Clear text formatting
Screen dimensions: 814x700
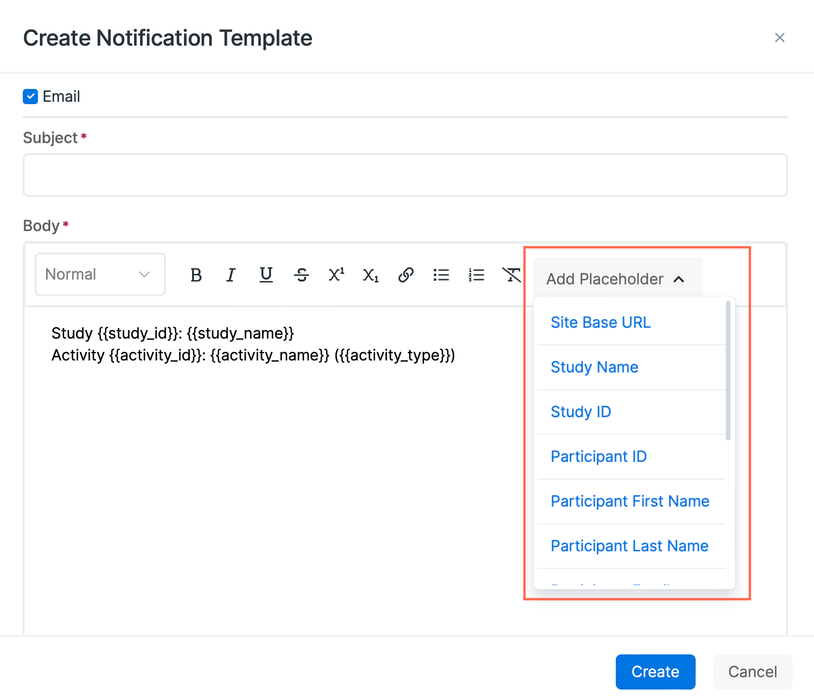(511, 274)
